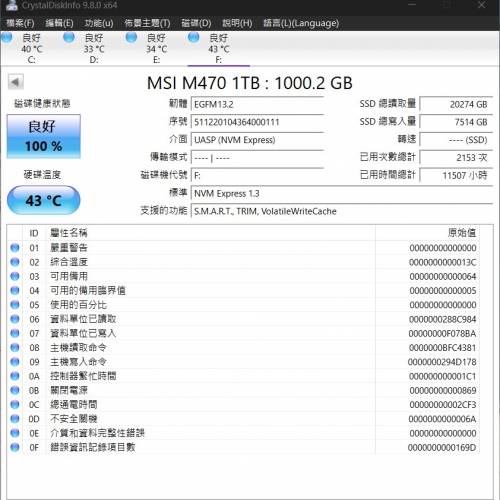Click the CrystalDiskInfo app icon in title bar
500x500 pixels.
pos(11,5)
